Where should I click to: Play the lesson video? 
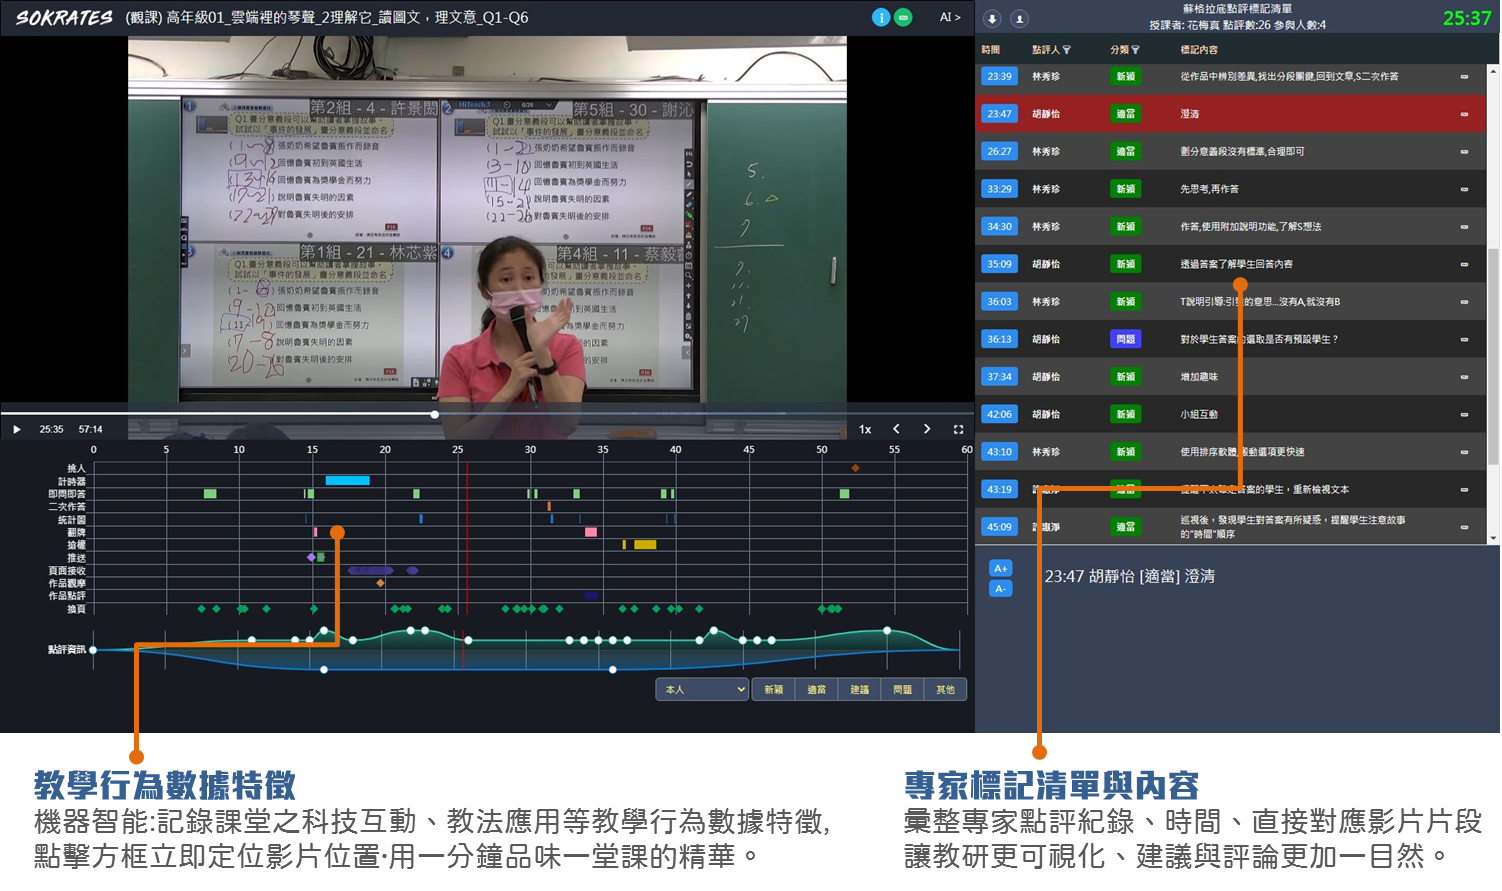[17, 429]
